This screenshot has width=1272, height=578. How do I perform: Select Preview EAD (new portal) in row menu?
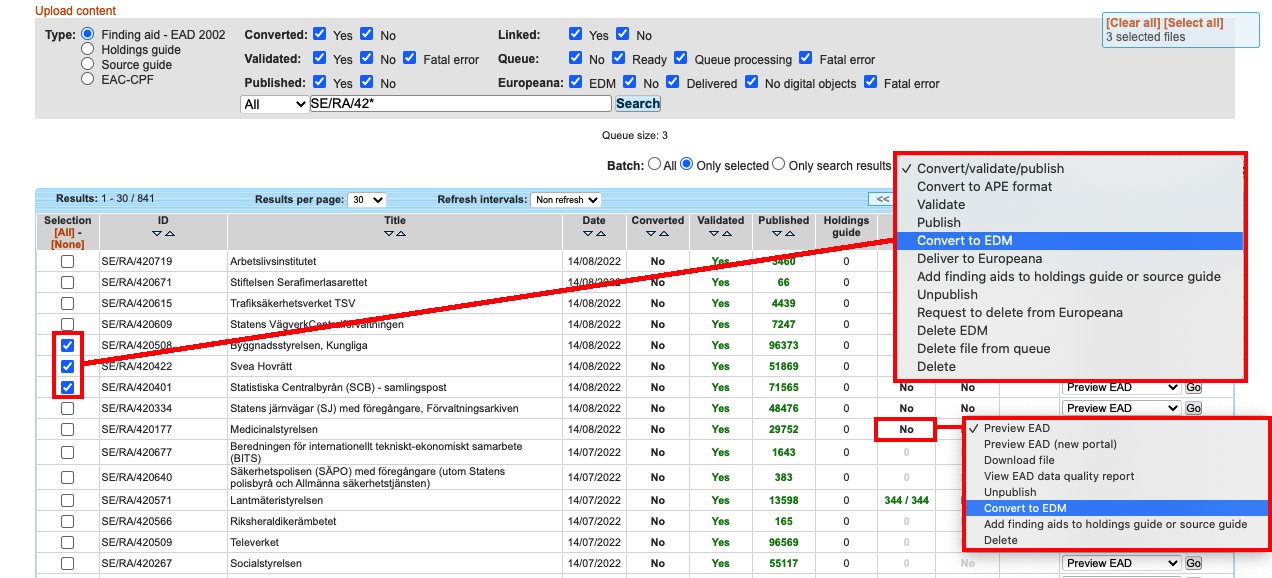click(1117, 445)
